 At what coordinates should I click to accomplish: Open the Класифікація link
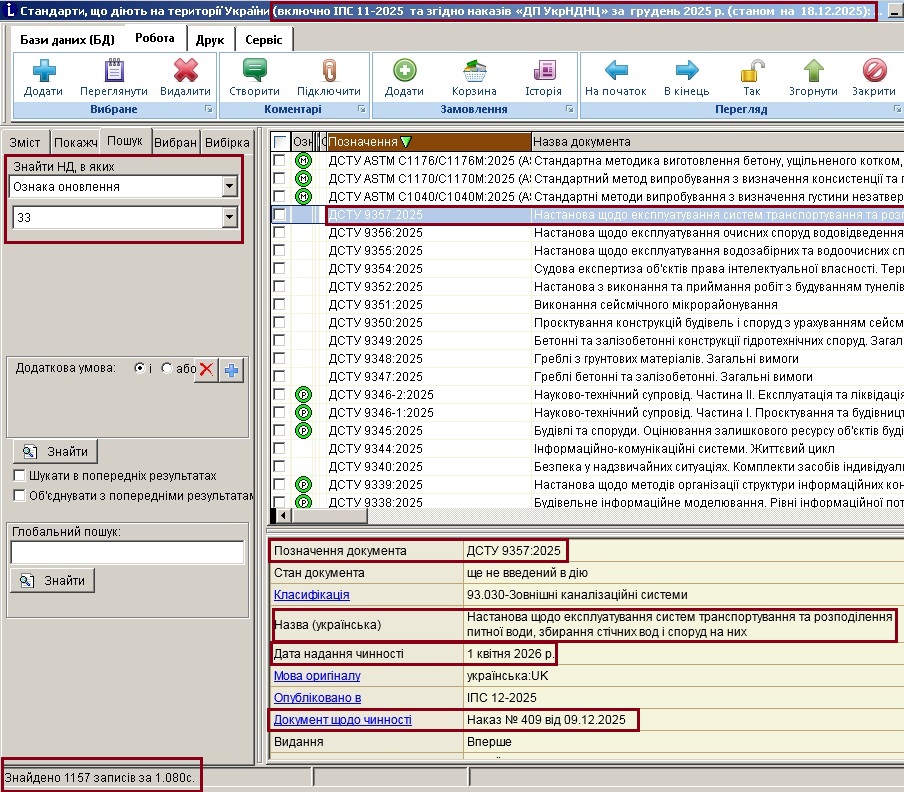coord(312,595)
